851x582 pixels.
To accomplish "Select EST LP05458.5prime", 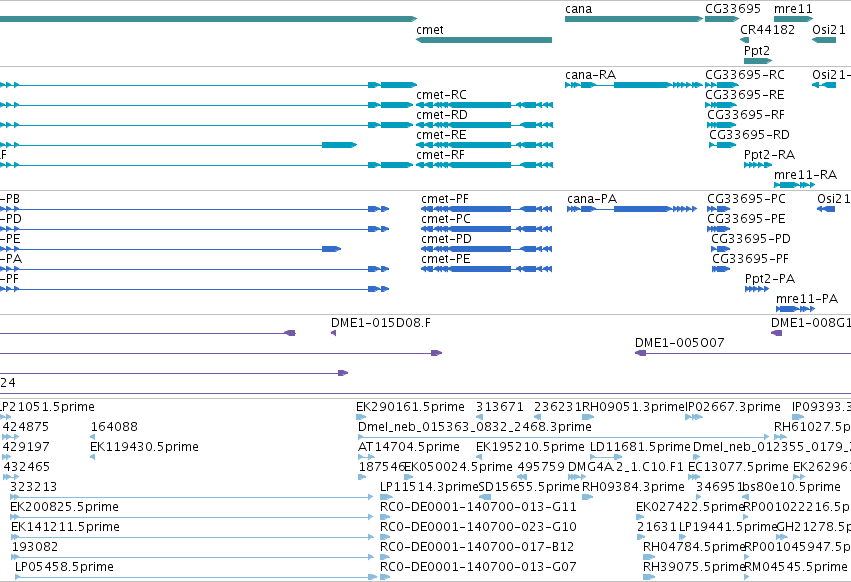I will tap(195, 577).
